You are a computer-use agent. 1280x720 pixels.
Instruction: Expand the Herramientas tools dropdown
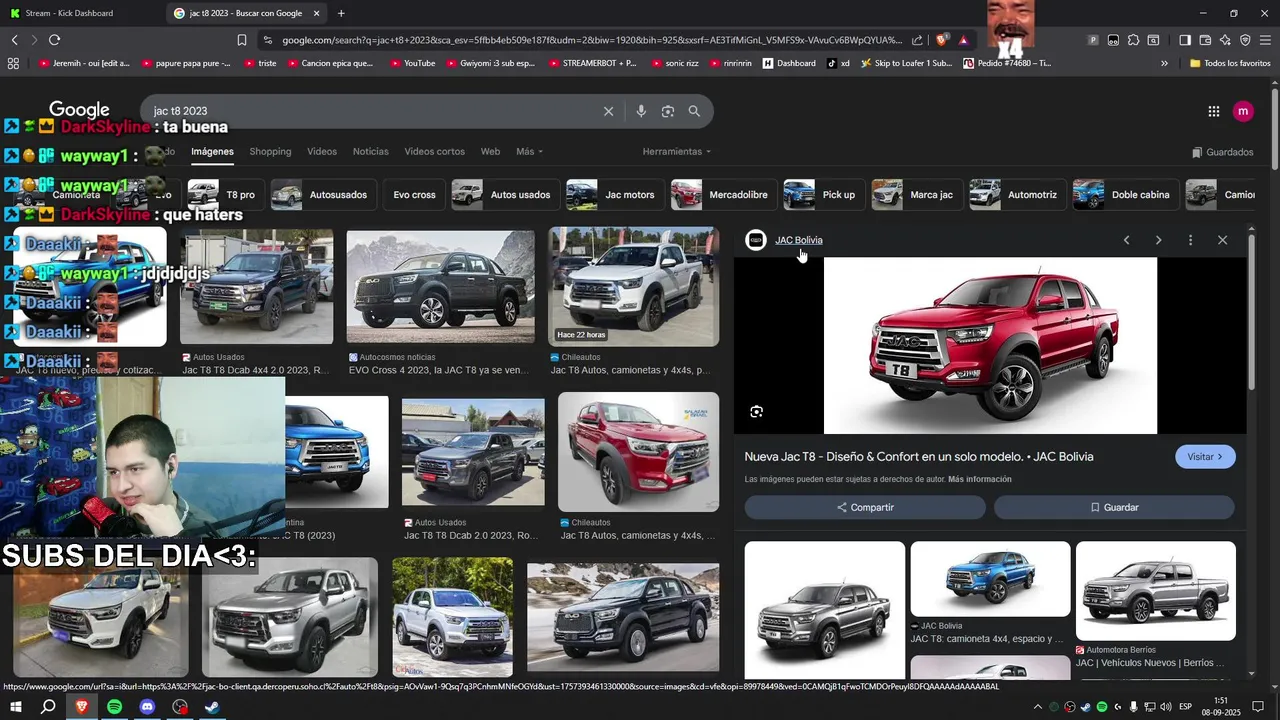click(677, 152)
